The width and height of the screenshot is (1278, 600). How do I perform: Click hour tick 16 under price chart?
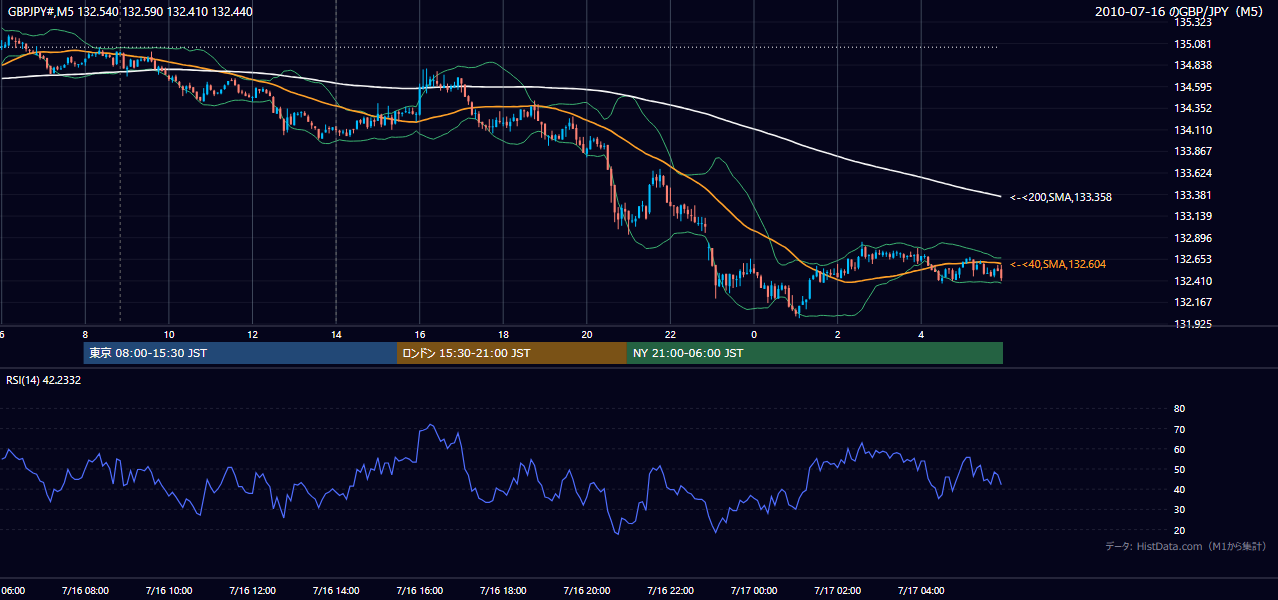point(420,334)
